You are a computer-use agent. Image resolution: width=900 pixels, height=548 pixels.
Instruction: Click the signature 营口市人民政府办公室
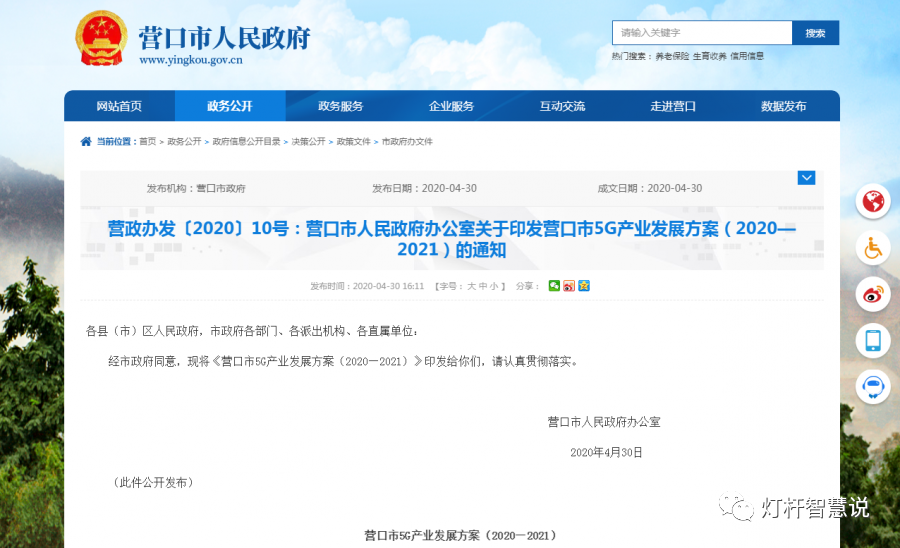pyautogui.click(x=604, y=422)
